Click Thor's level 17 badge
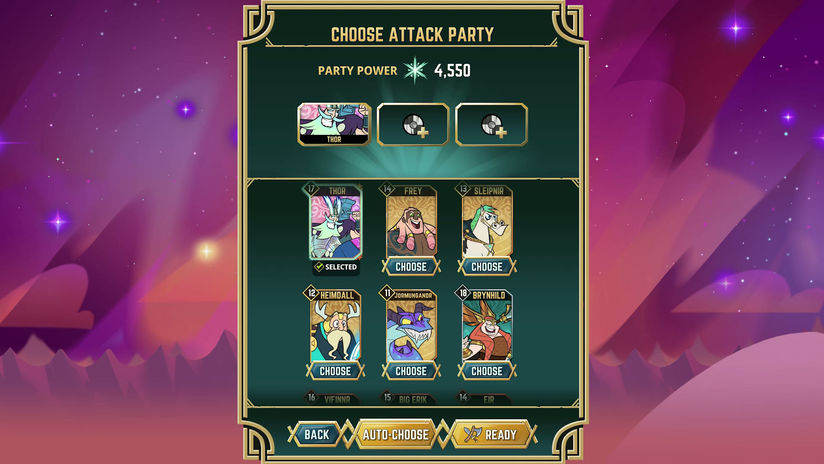 (311, 189)
